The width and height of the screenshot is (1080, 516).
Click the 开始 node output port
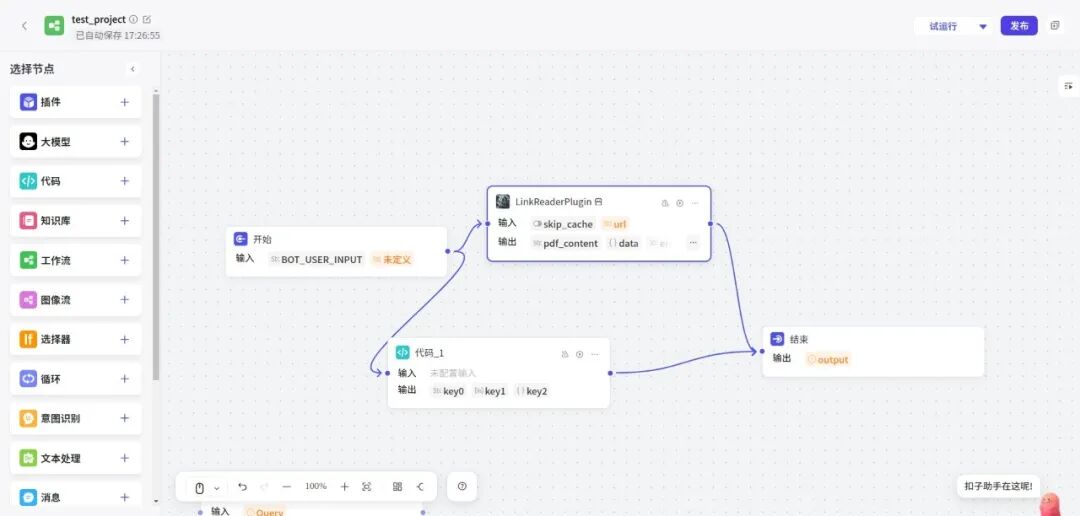[448, 251]
